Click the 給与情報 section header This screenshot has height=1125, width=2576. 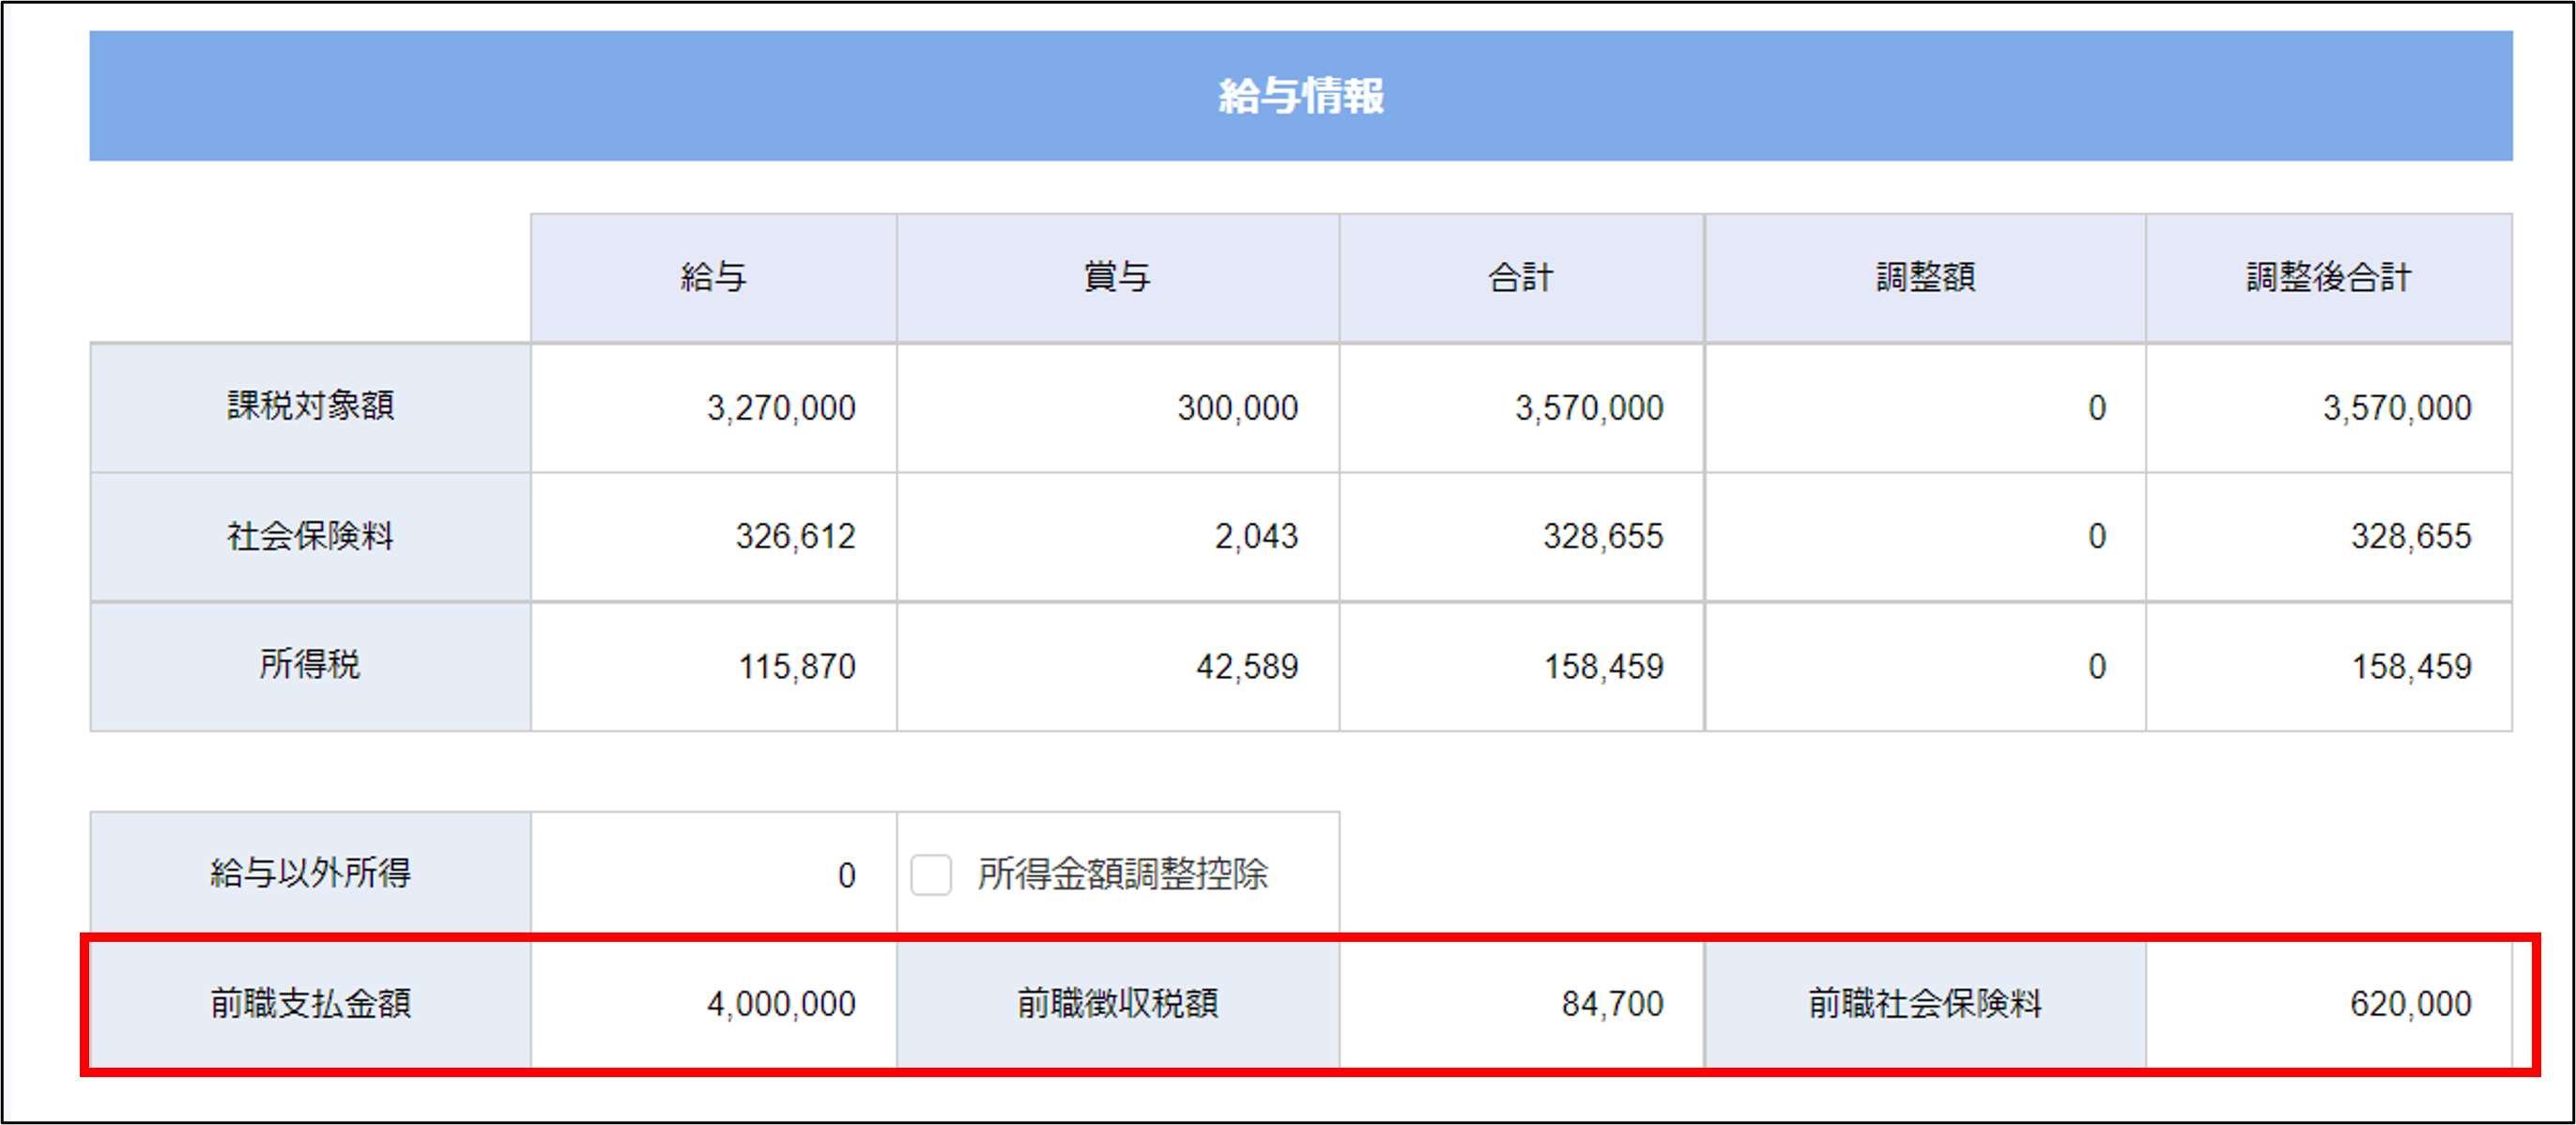point(1300,96)
